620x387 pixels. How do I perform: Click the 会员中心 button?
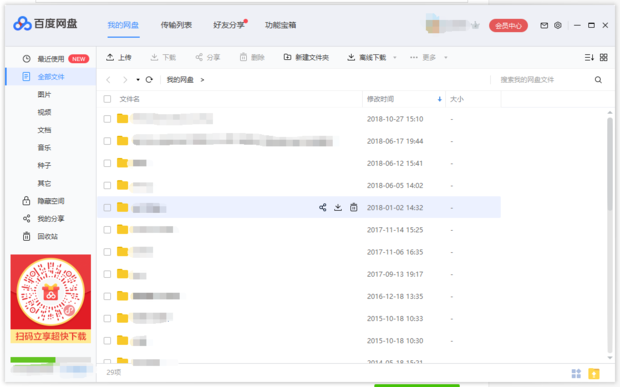[x=508, y=26]
